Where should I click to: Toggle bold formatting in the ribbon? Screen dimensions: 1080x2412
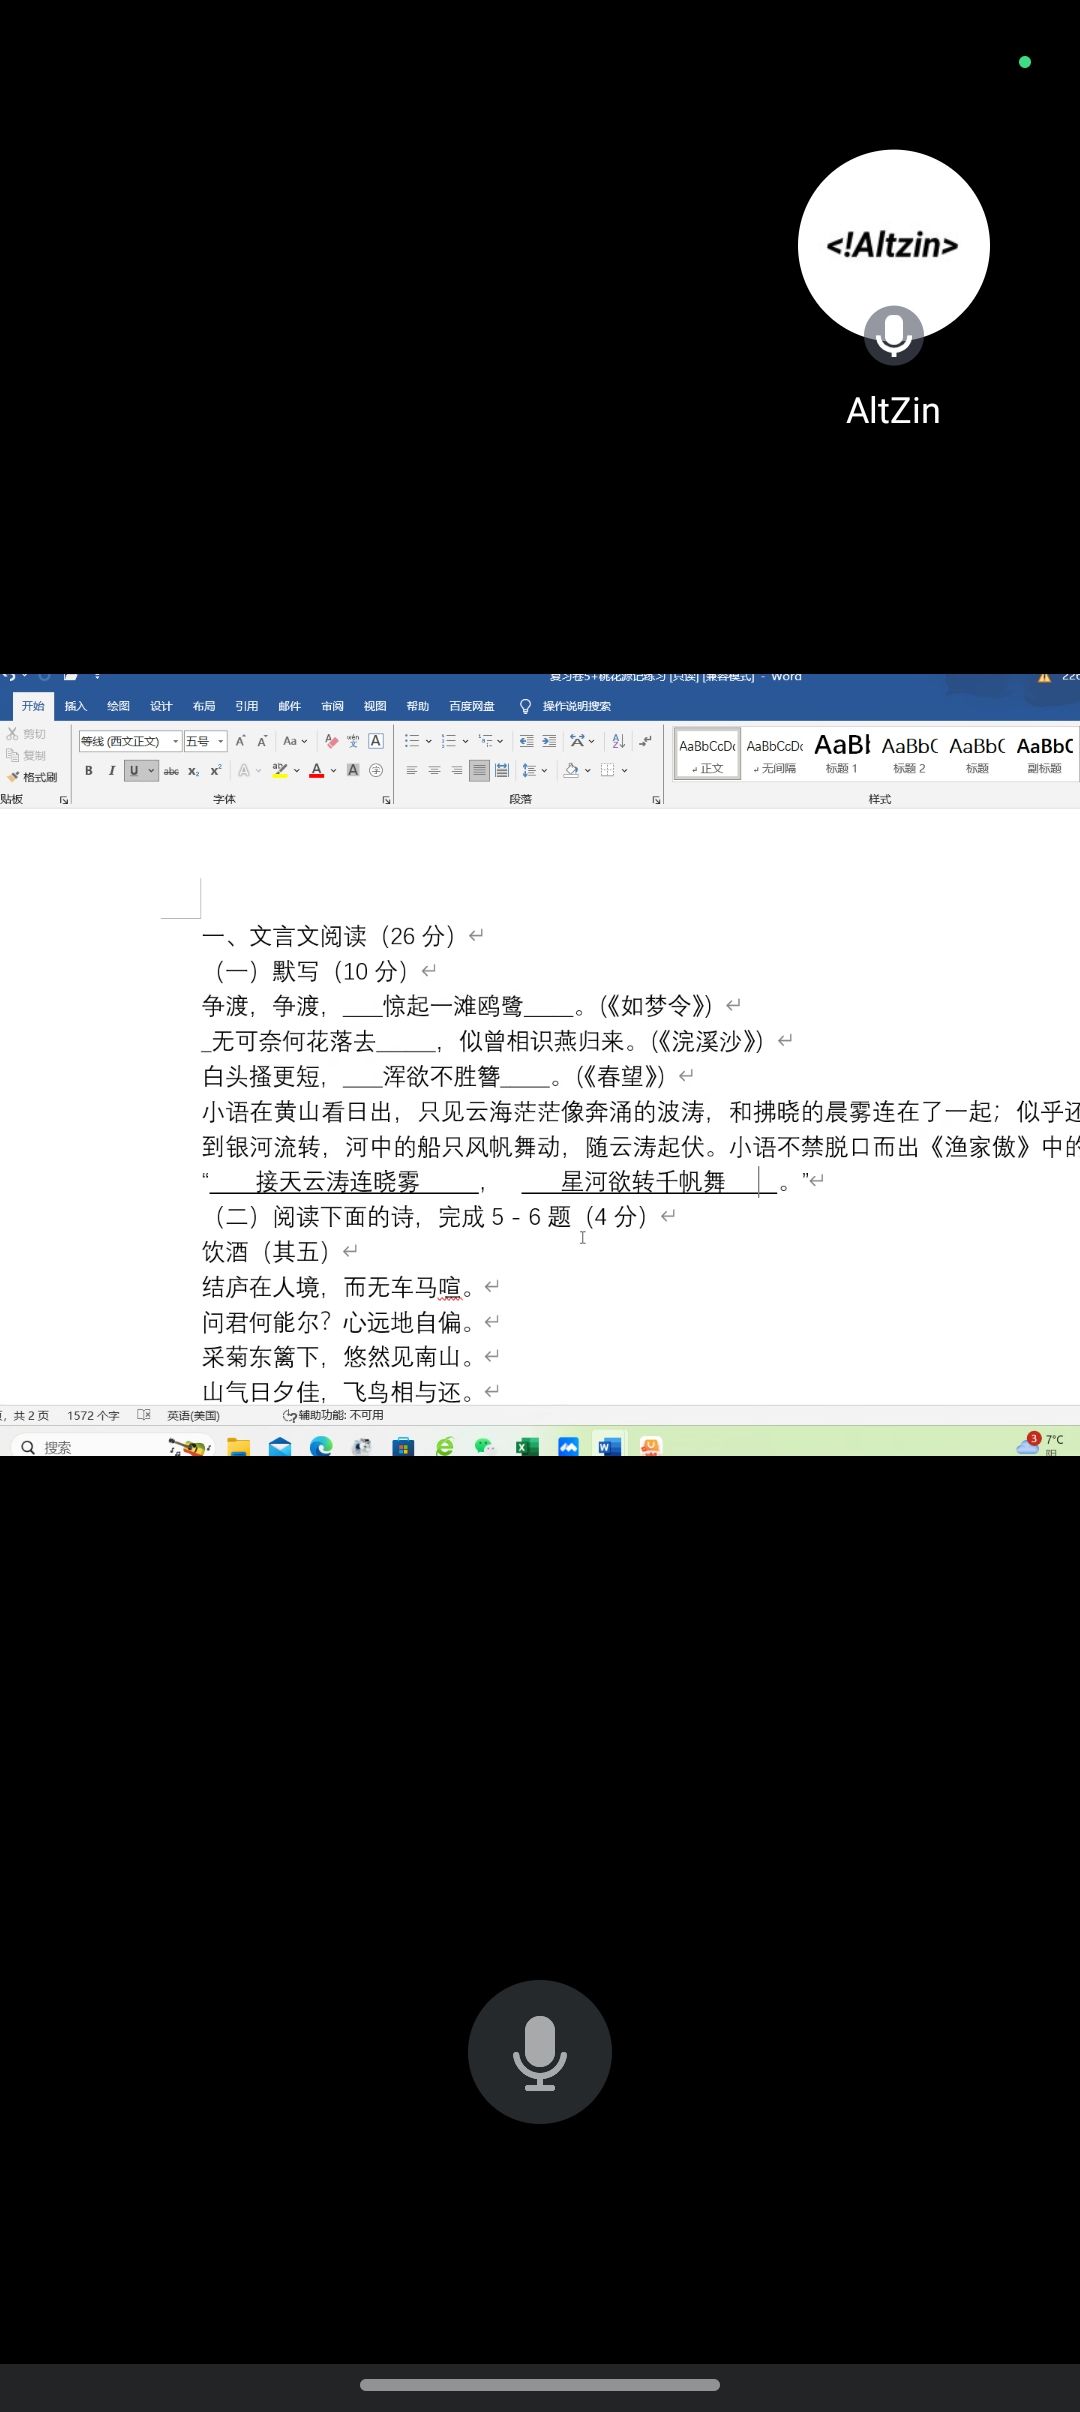point(89,770)
